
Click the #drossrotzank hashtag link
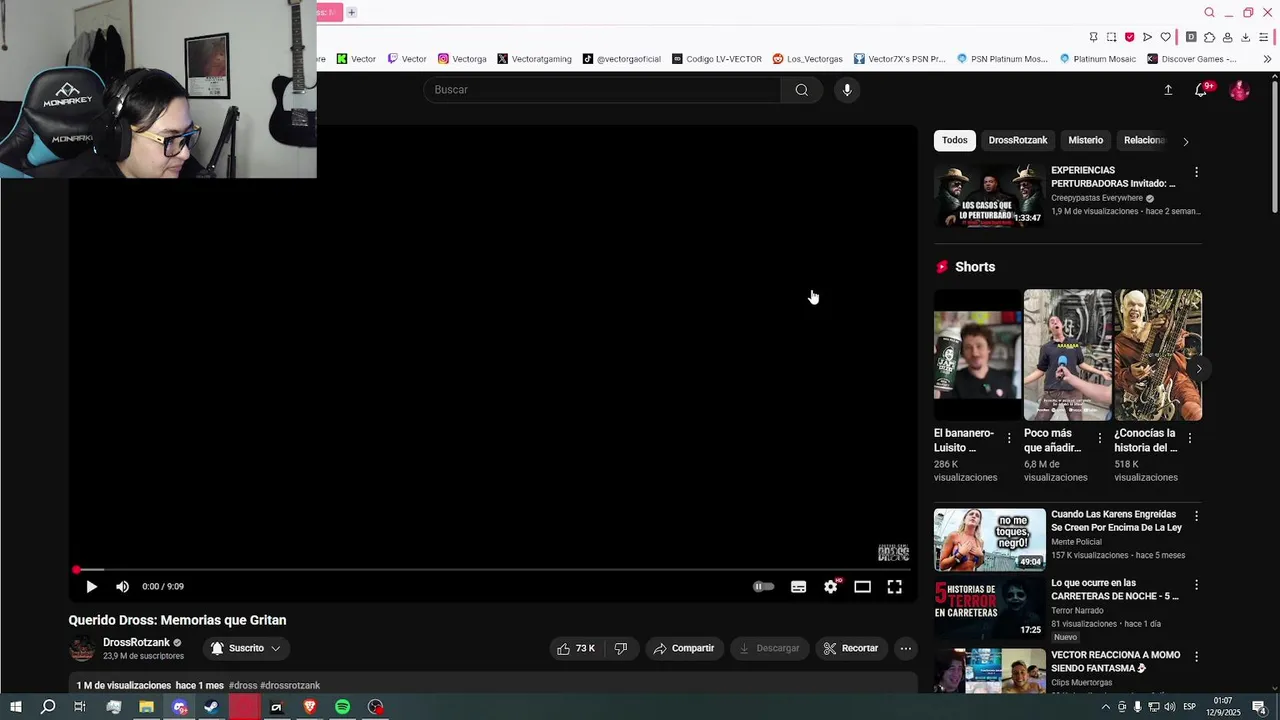(290, 686)
